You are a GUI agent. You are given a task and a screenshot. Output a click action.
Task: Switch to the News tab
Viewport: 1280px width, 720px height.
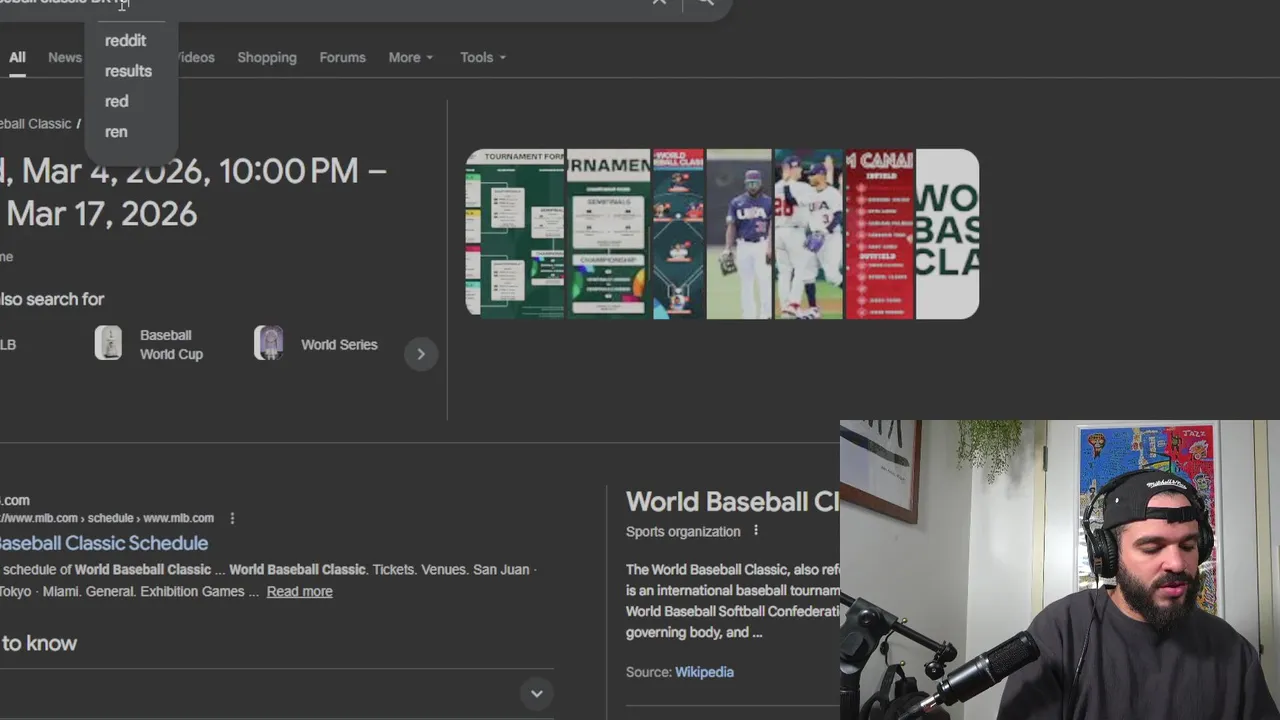pyautogui.click(x=65, y=57)
